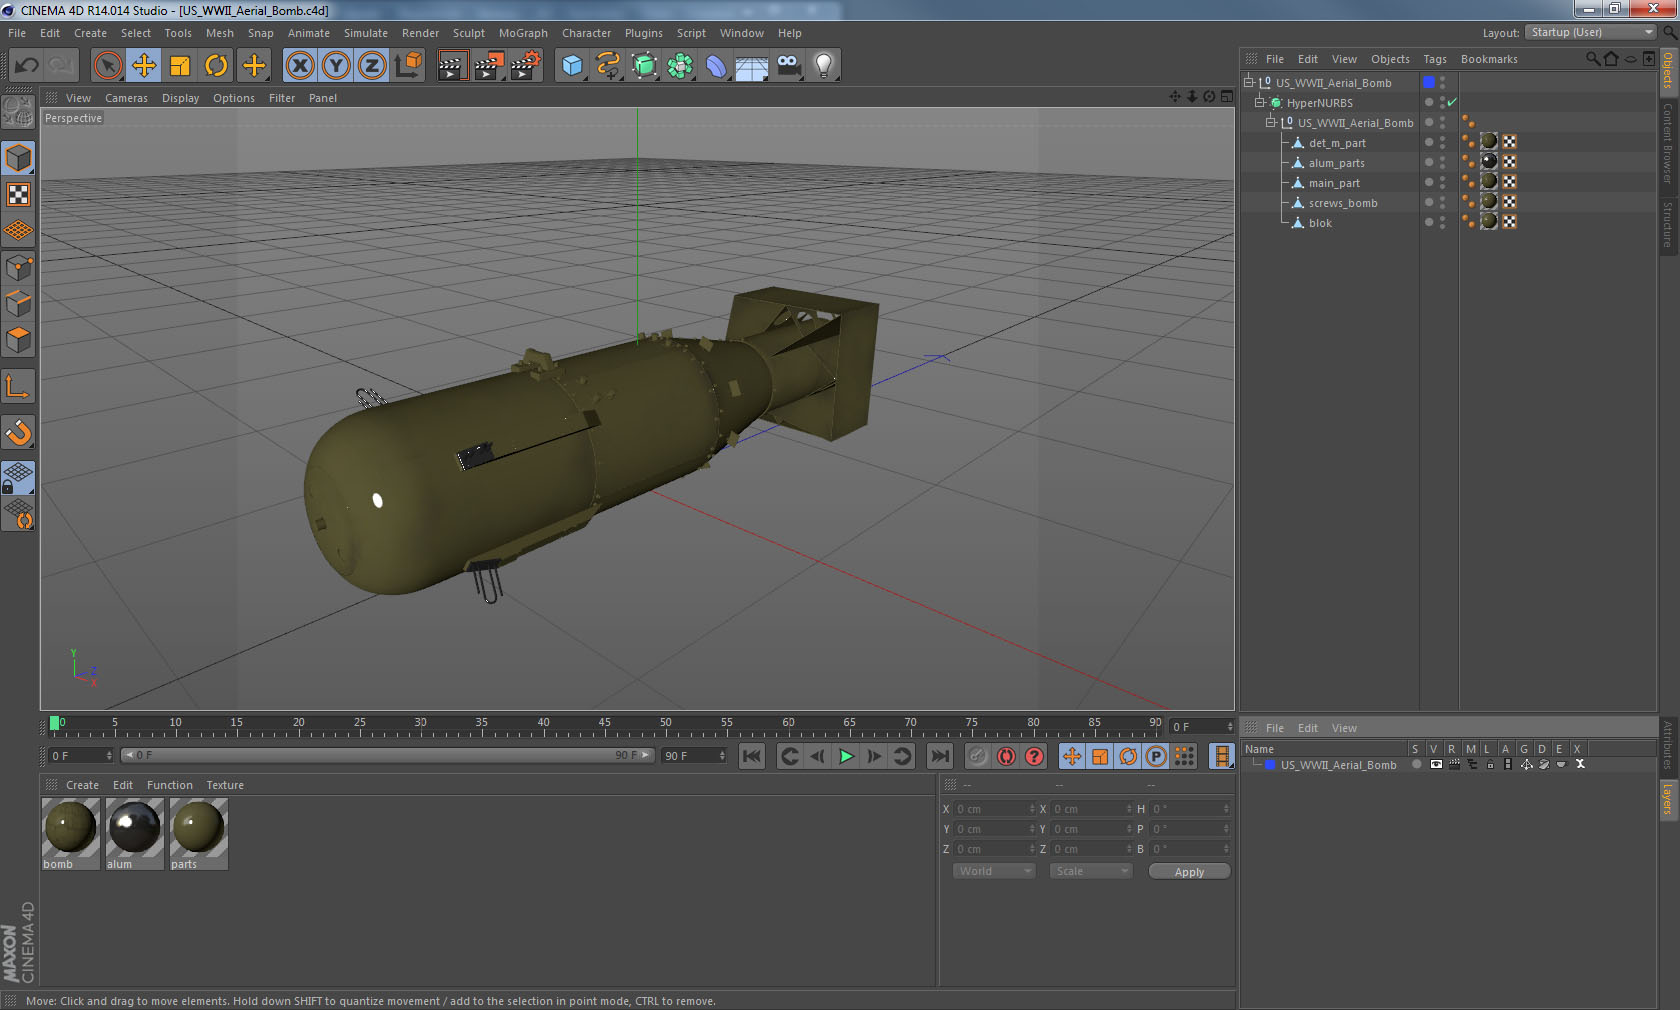
Task: Open Object Manager Tags menu
Action: click(1435, 59)
